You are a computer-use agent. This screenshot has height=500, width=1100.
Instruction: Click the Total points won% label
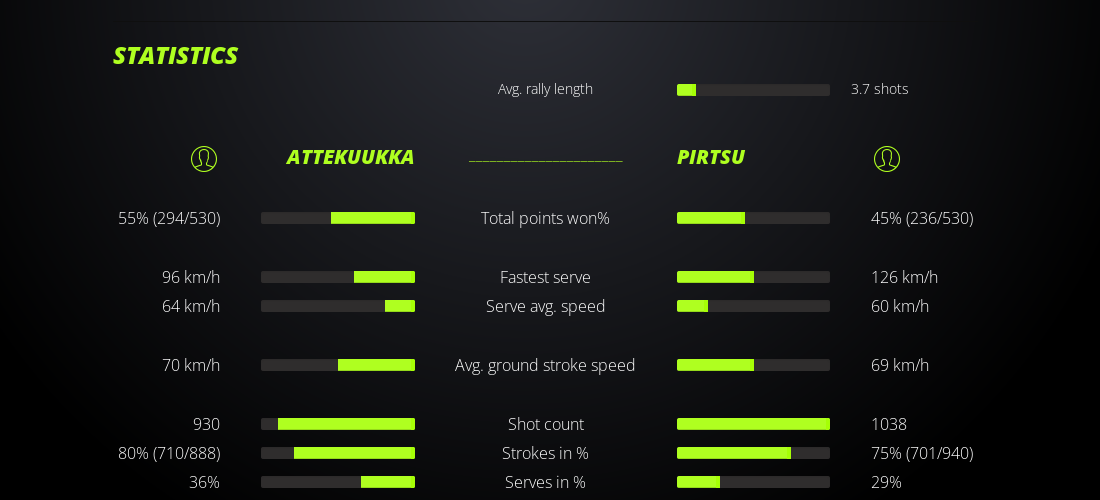tap(545, 218)
